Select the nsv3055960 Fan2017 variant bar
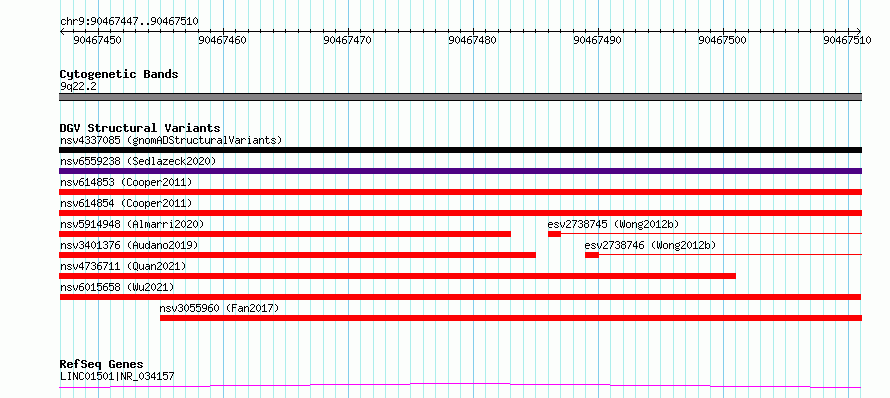 point(511,318)
